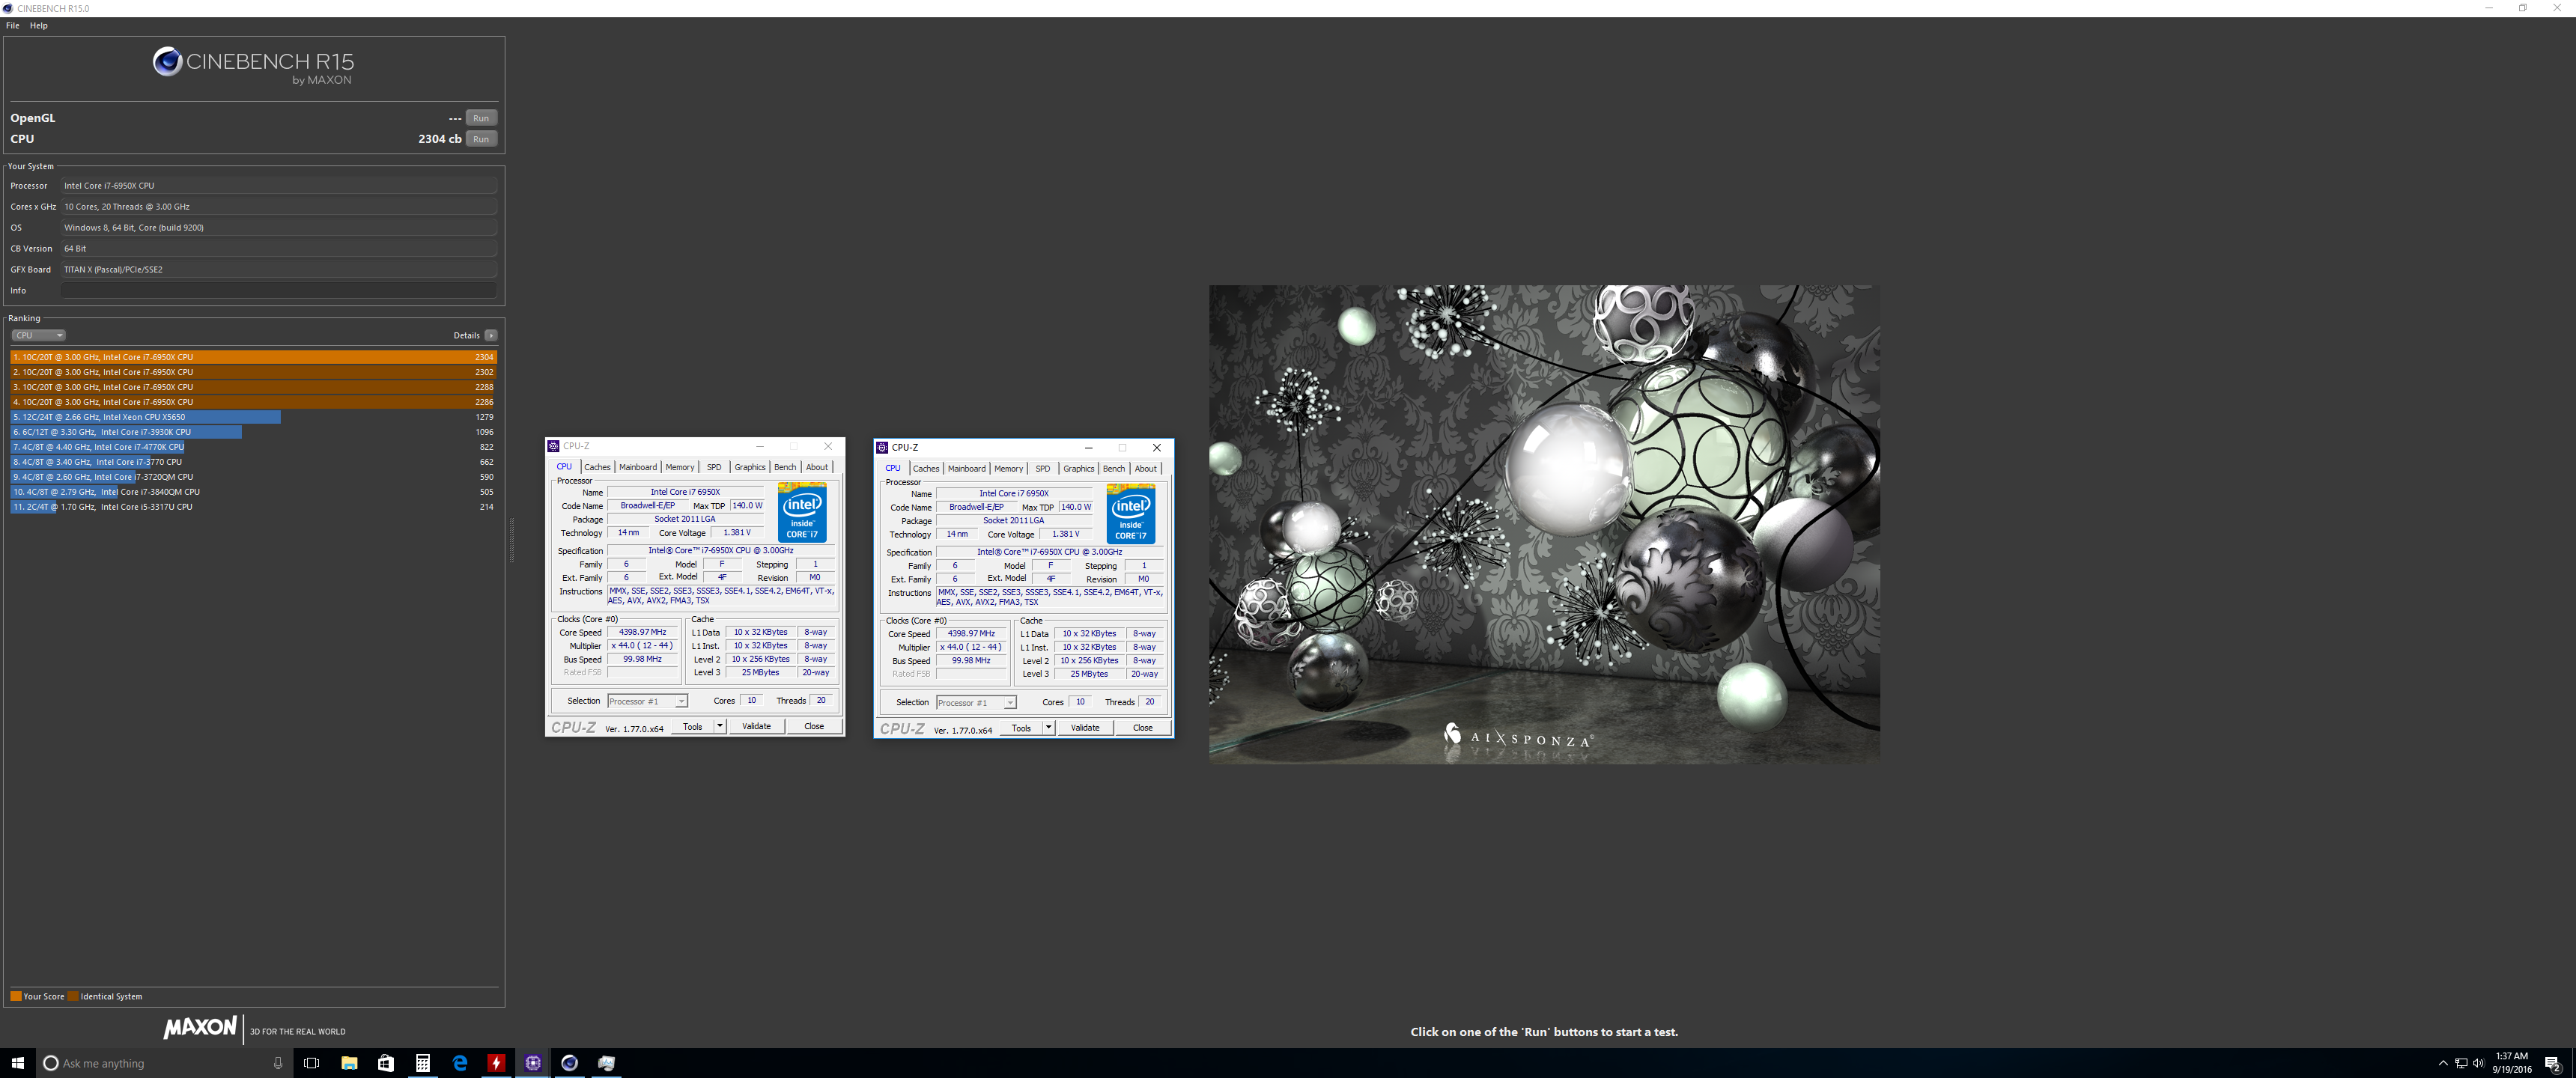Expand the Tools dropdown arrow in inactive CPU-Z
The image size is (2576, 1078).
point(719,726)
